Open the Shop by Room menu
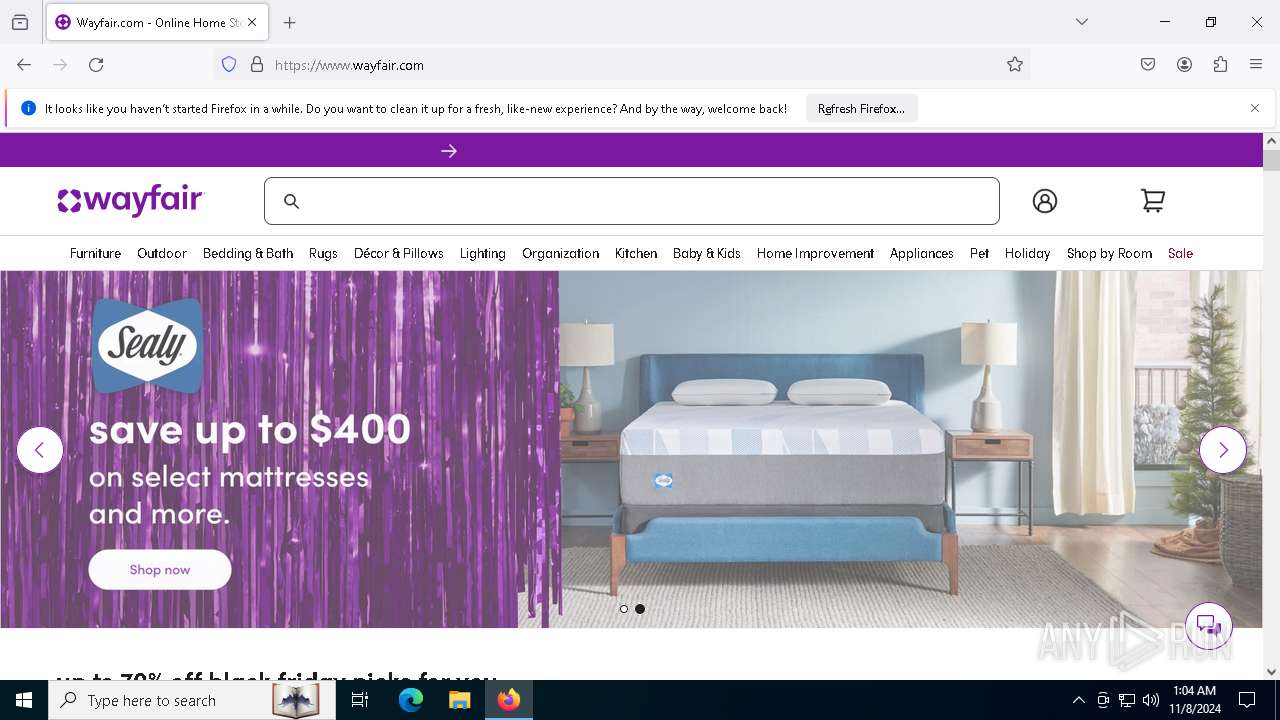This screenshot has height=720, width=1280. (x=1109, y=253)
